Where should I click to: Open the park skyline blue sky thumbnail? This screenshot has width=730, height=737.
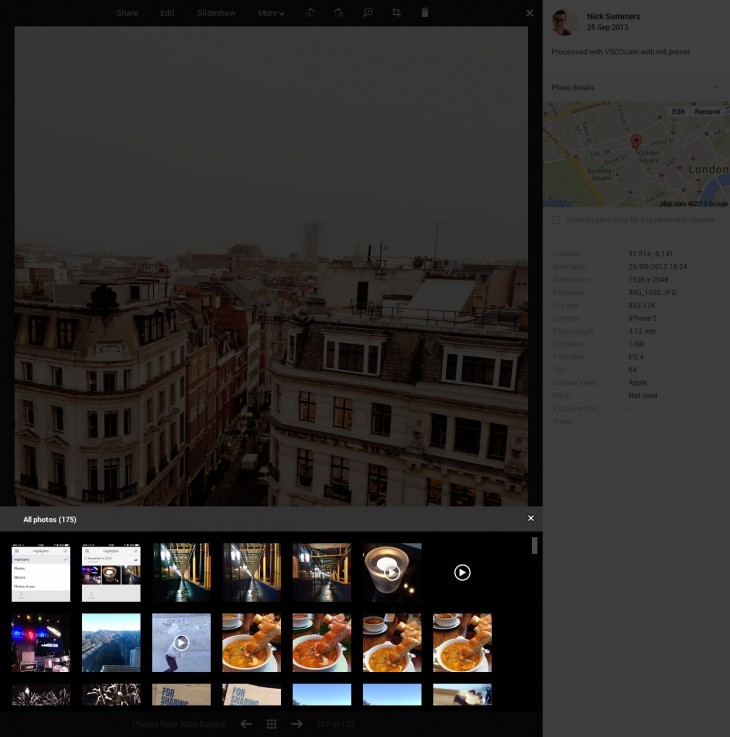pyautogui.click(x=111, y=643)
